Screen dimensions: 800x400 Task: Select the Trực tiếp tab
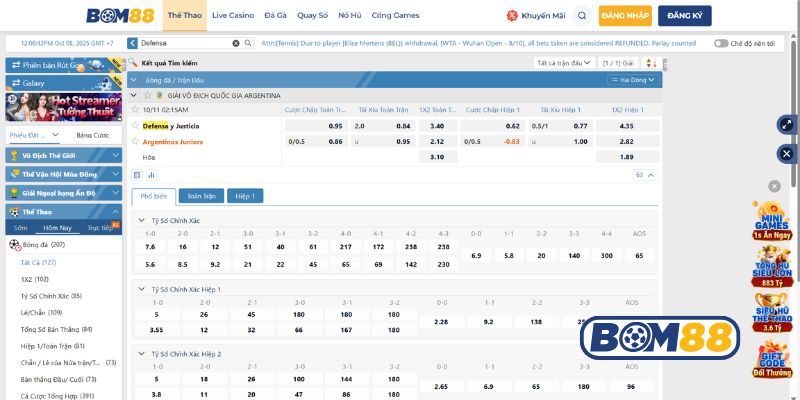point(101,228)
